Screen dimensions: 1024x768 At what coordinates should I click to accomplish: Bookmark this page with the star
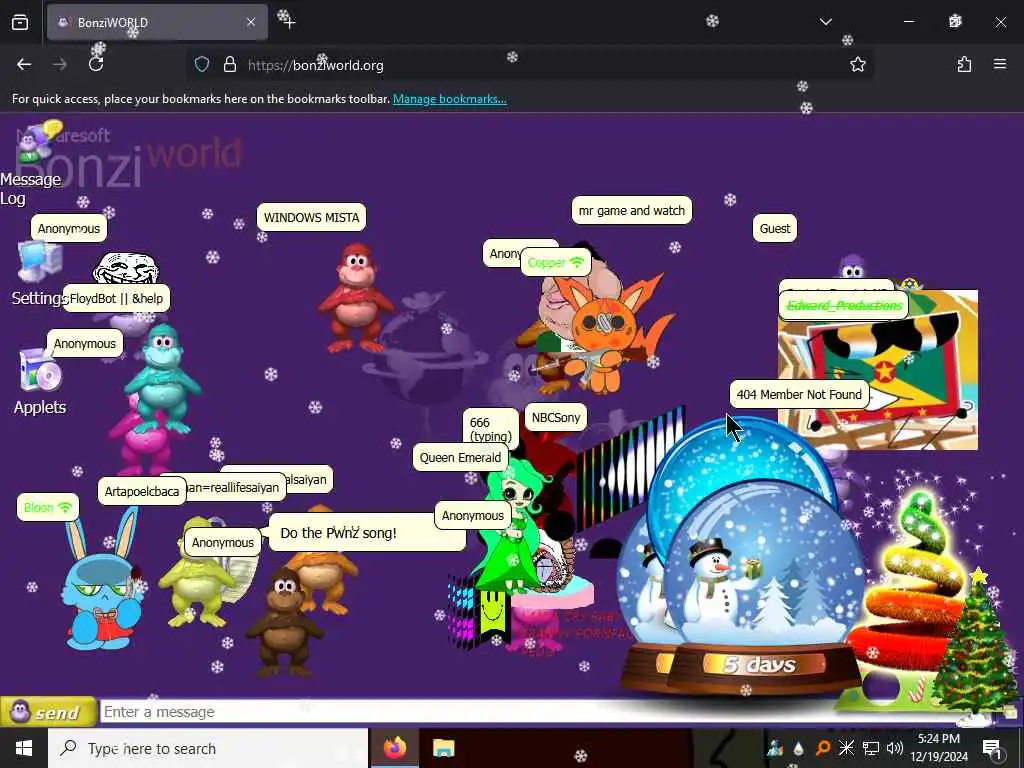click(857, 64)
